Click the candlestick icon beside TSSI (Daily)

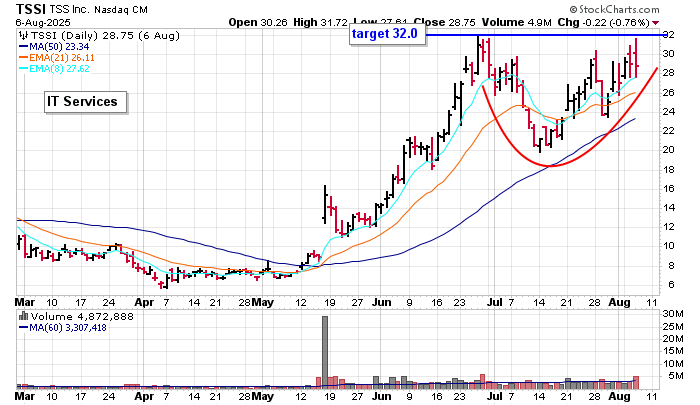tap(24, 36)
